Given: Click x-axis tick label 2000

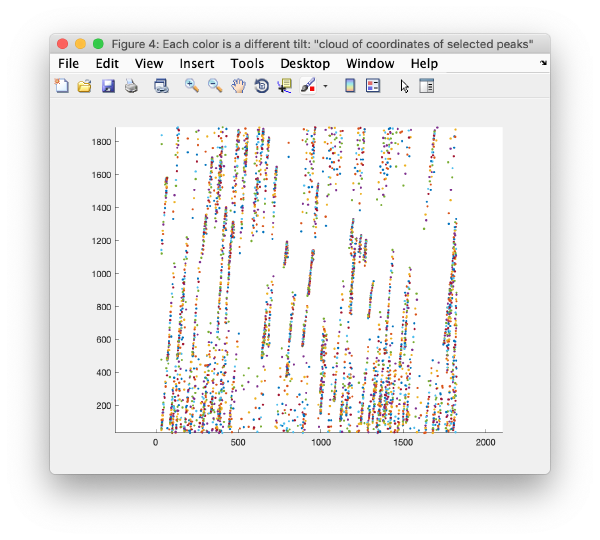Looking at the screenshot, I should tap(485, 442).
